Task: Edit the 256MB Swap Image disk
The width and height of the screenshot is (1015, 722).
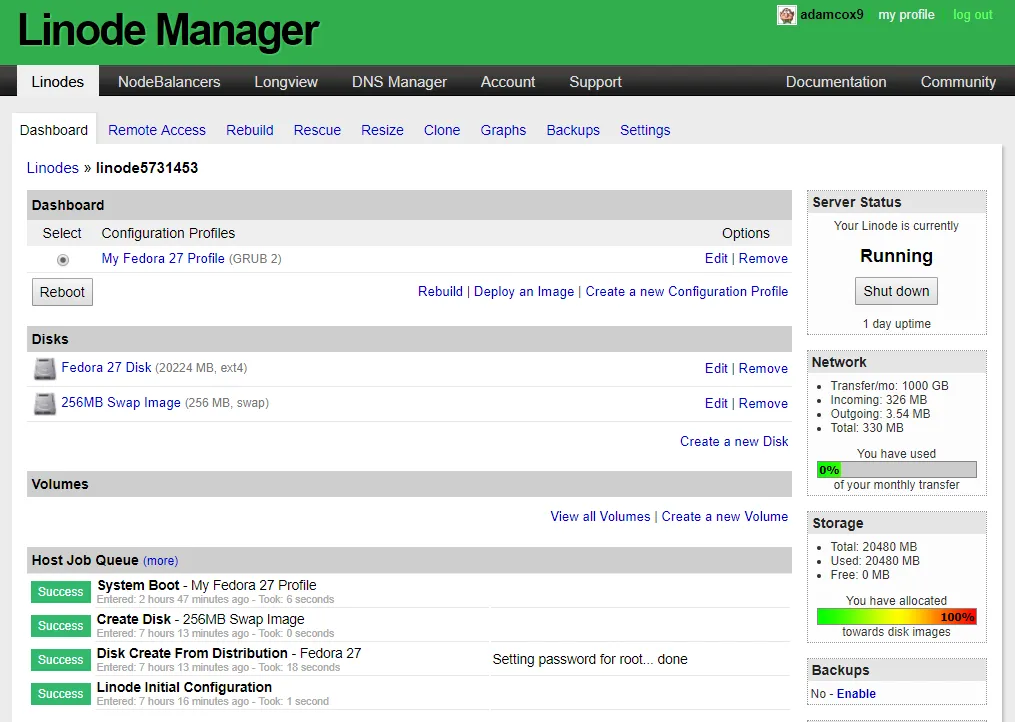Action: click(716, 403)
